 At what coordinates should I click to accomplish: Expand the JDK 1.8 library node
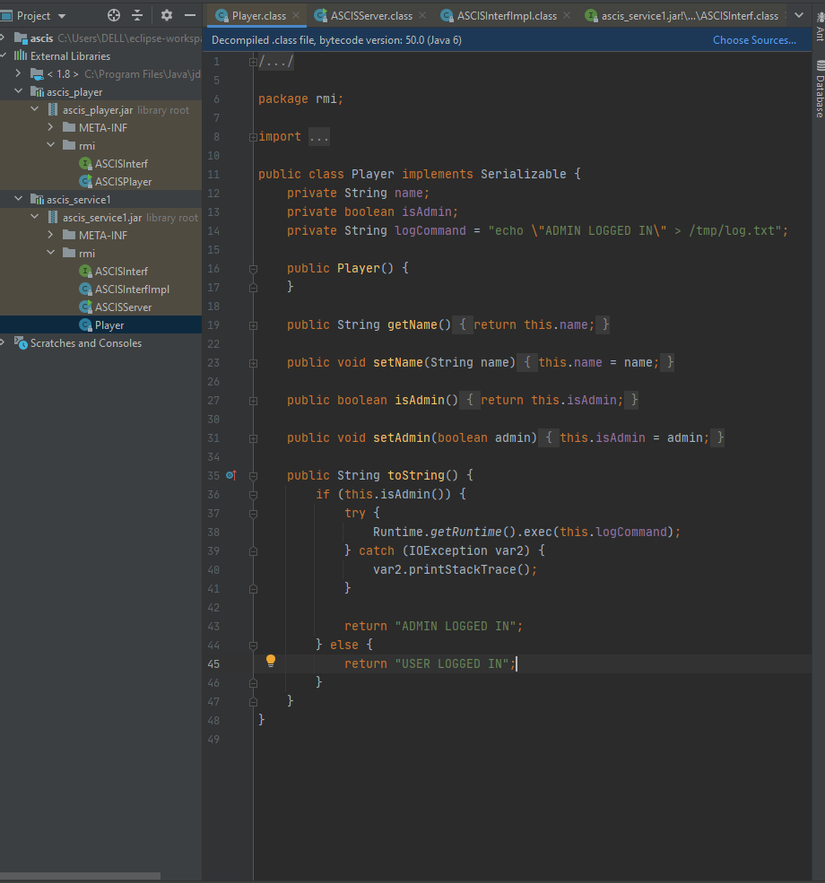click(x=19, y=74)
